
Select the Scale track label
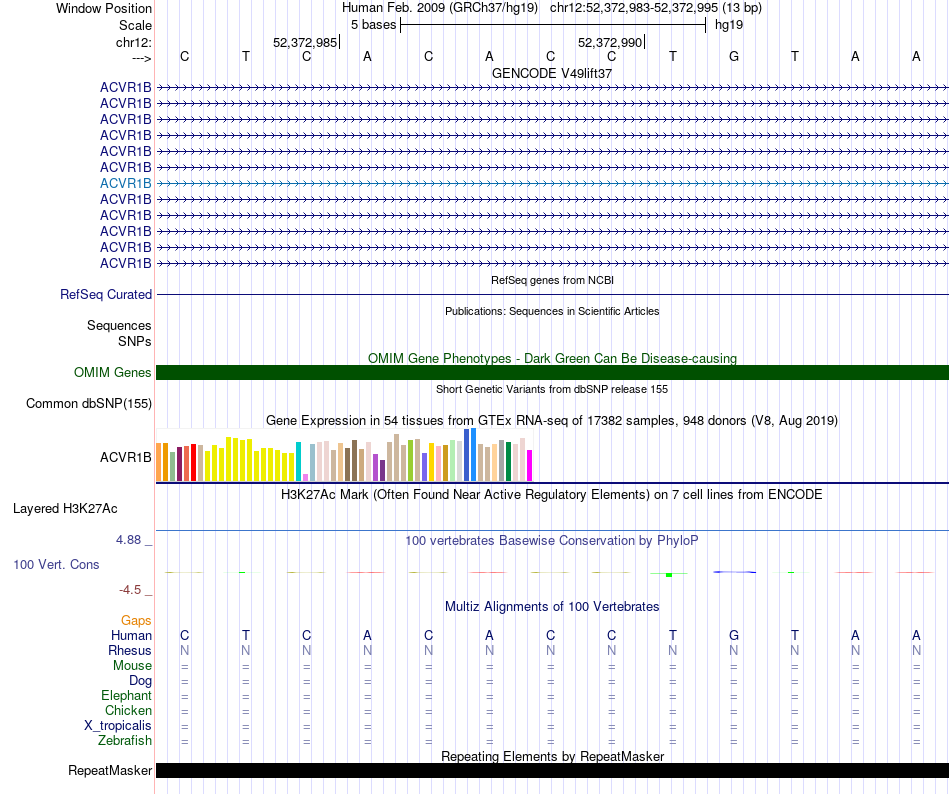(135, 25)
